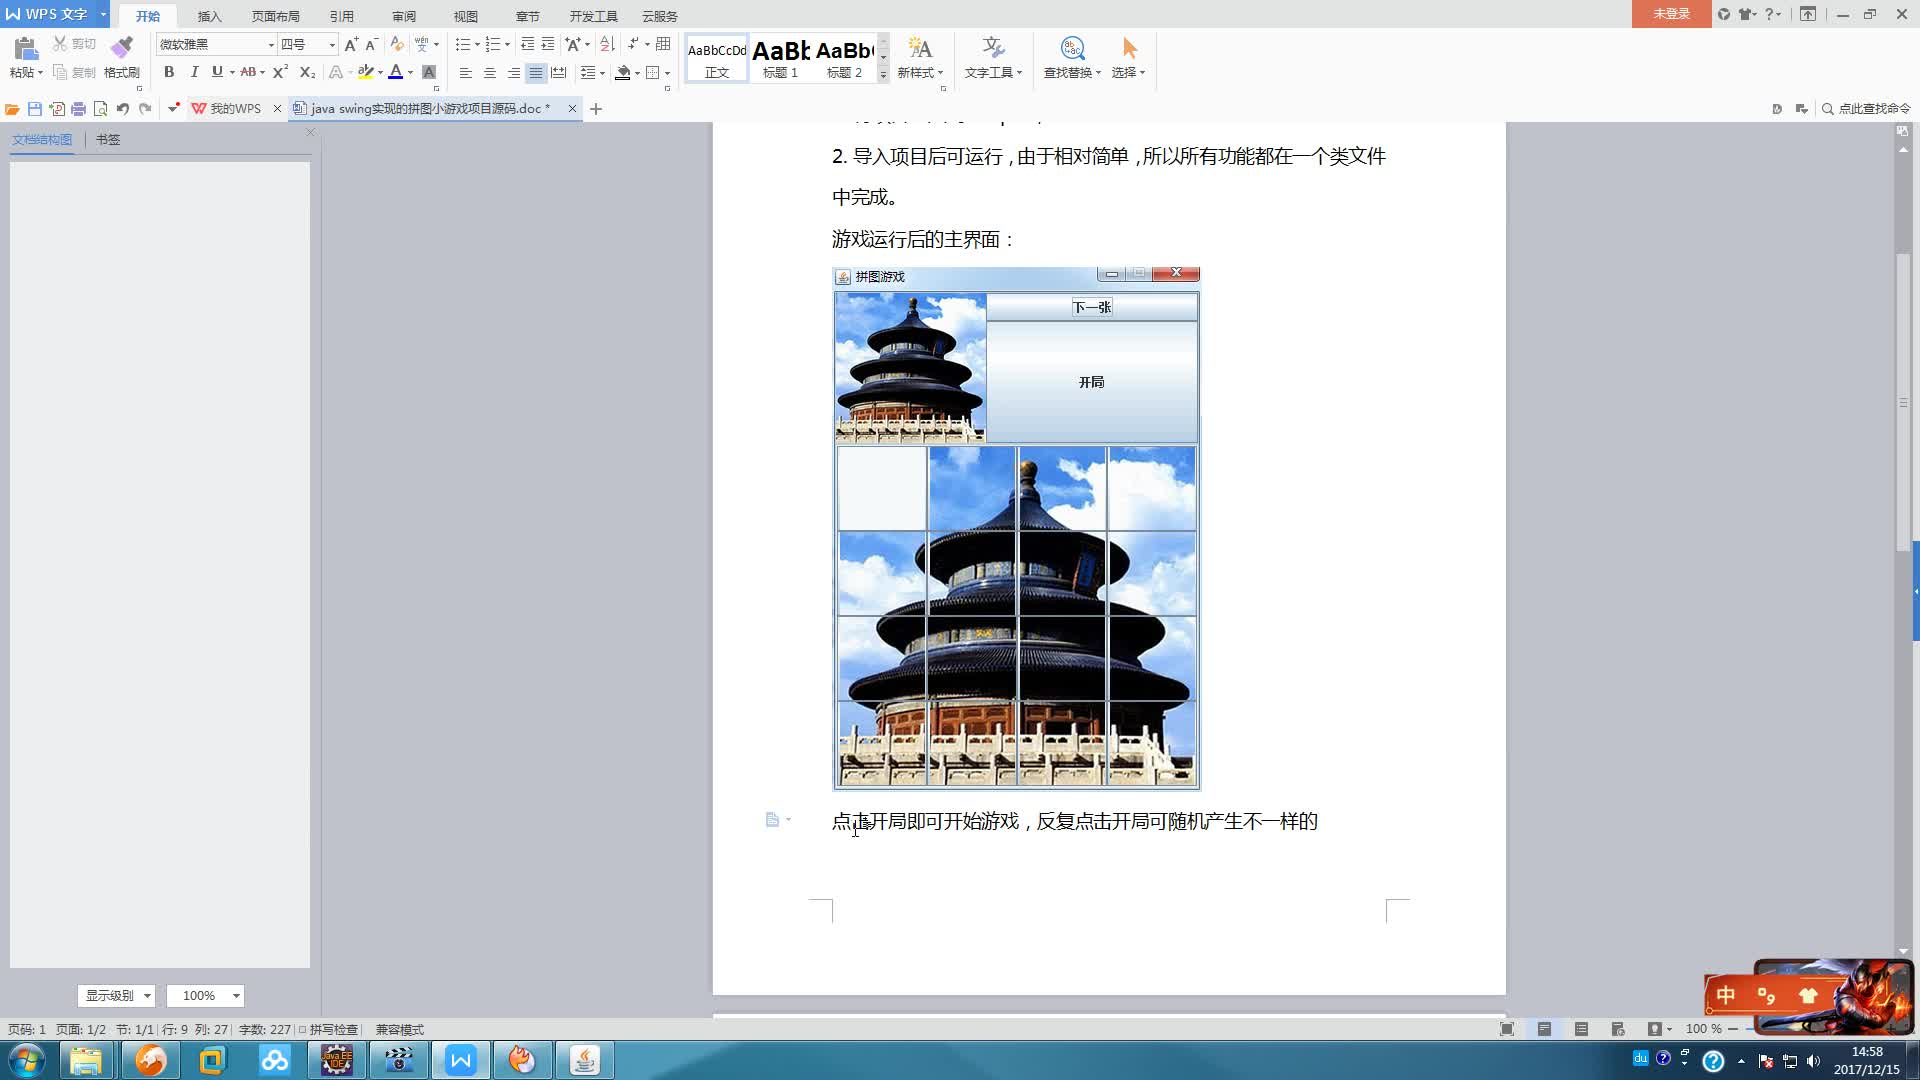Toggle strikethrough formatting
The image size is (1920, 1080).
(249, 72)
